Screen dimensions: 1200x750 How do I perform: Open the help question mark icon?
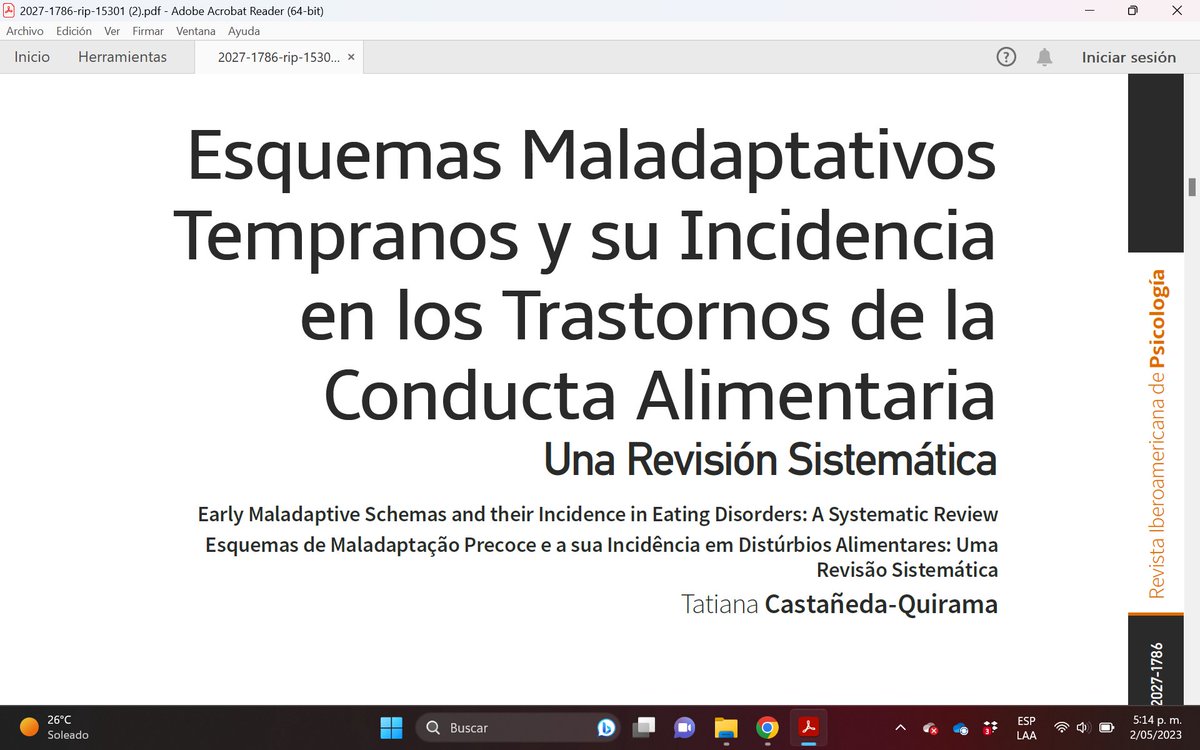(1006, 57)
